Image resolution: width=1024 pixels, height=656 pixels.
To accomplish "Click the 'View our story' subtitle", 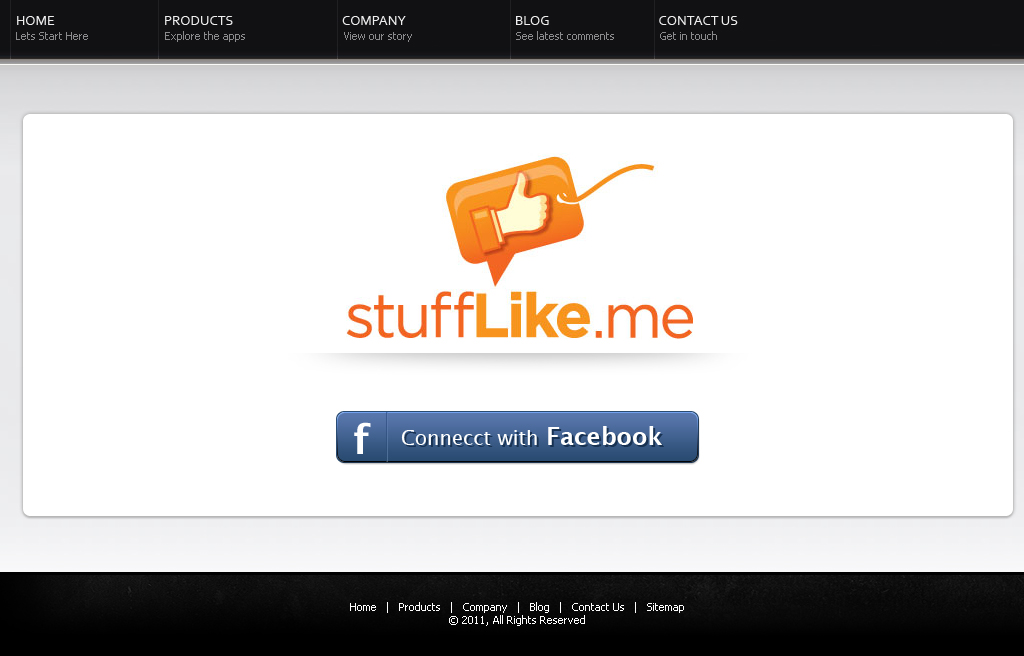I will click(377, 36).
